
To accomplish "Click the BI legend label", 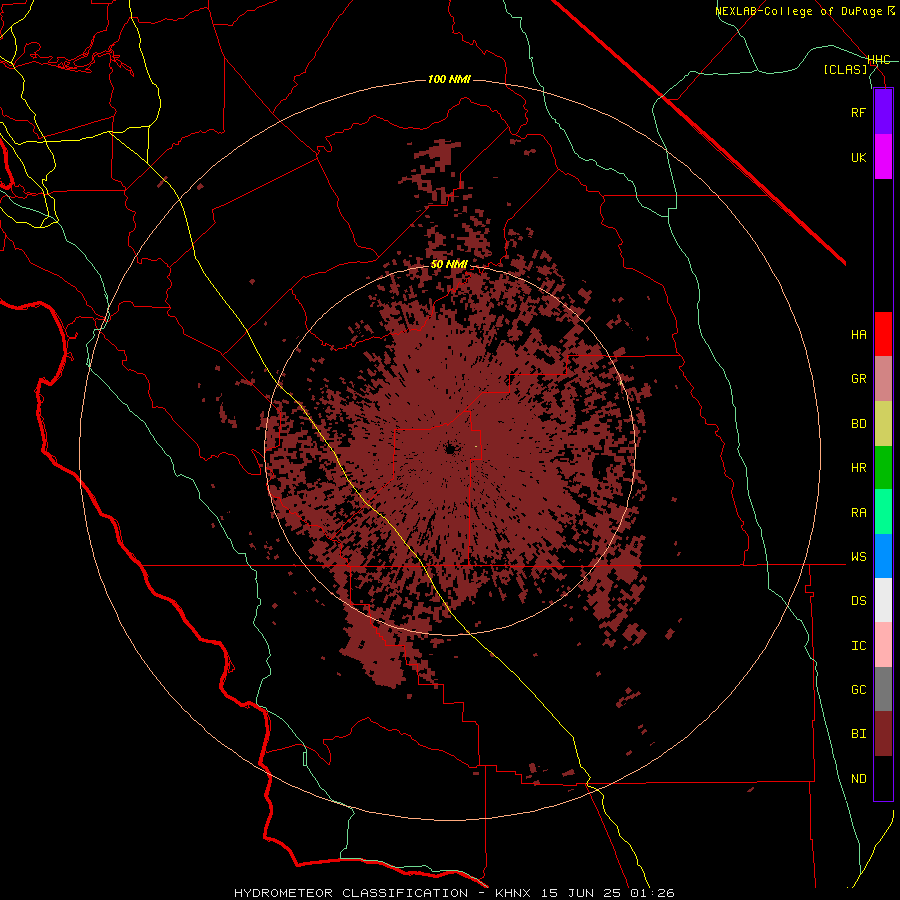I will [x=858, y=734].
